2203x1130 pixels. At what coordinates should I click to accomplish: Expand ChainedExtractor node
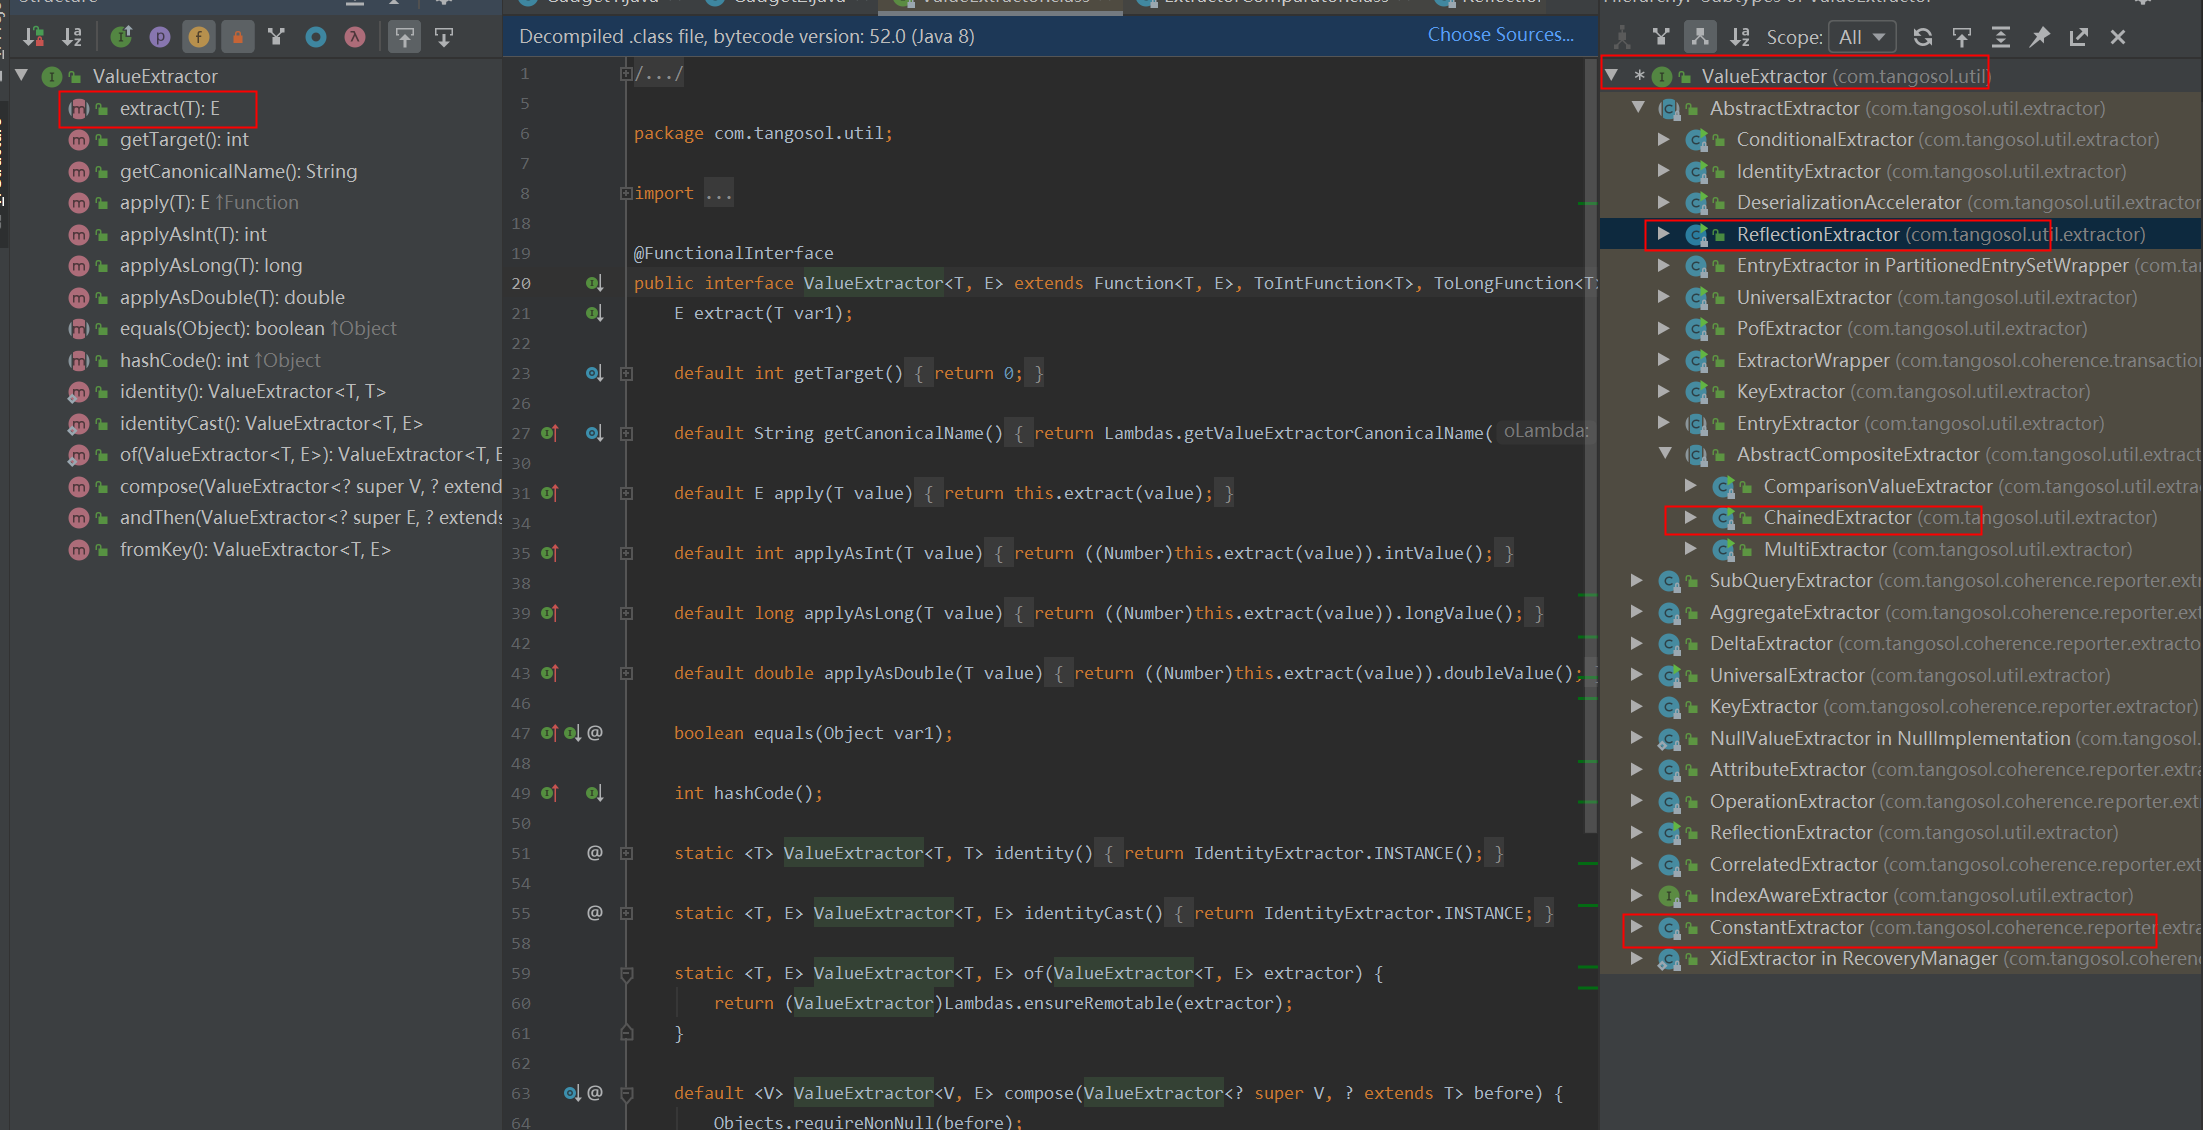(1691, 517)
